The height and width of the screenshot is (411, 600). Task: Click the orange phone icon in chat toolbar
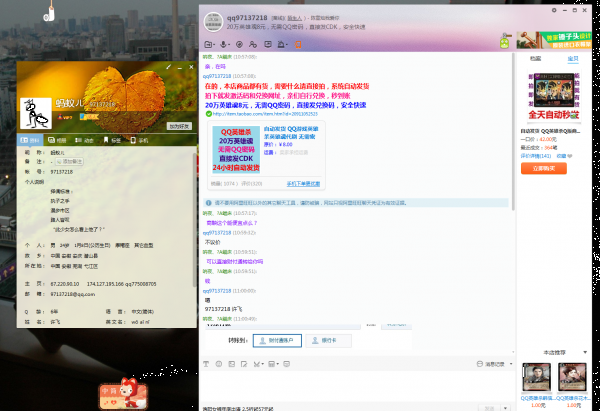click(x=298, y=45)
